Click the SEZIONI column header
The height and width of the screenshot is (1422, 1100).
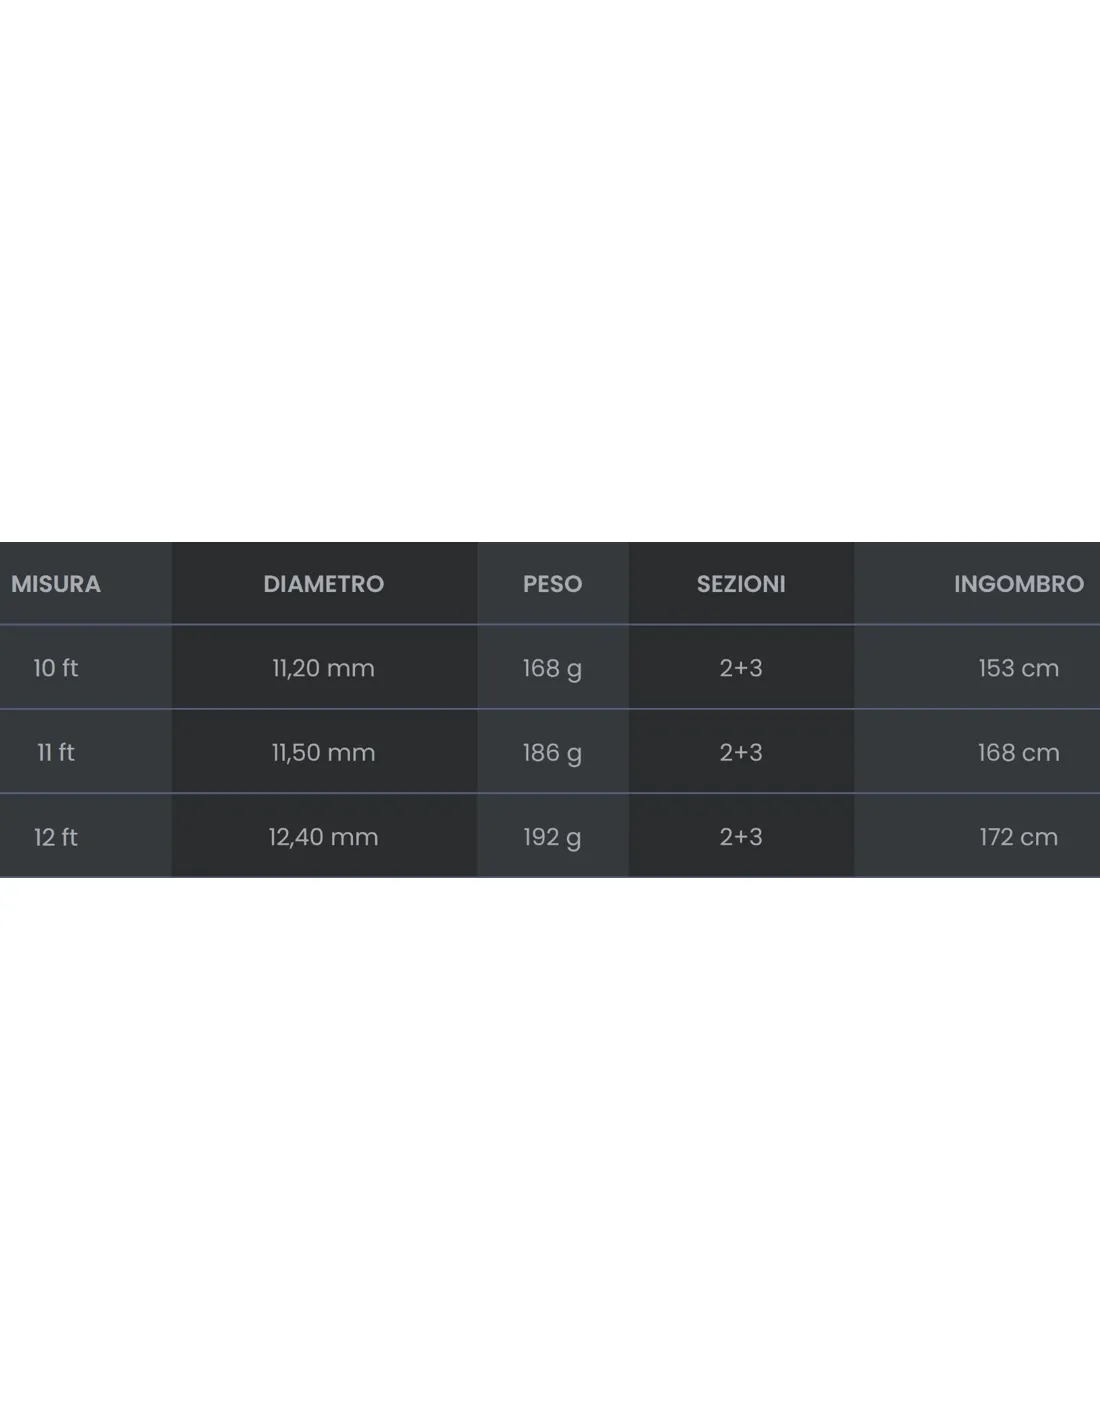point(741,584)
